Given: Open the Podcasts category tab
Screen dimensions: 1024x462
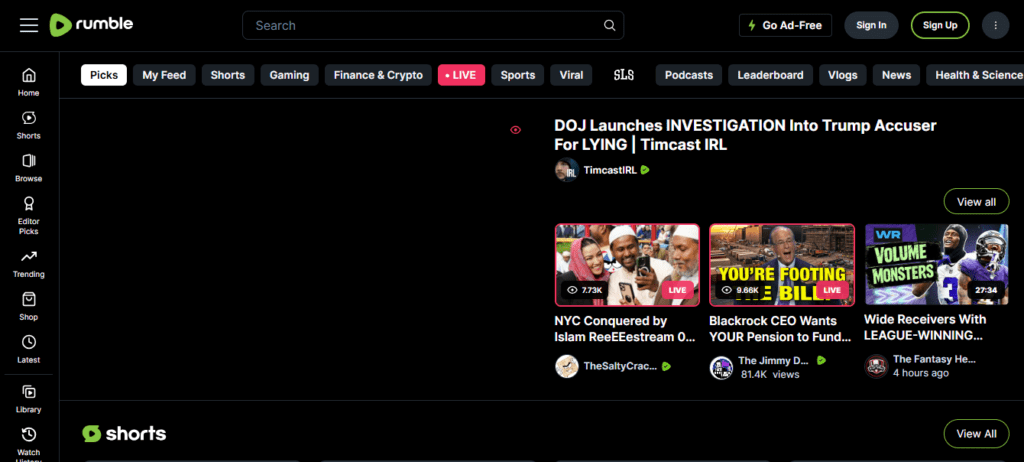Looking at the screenshot, I should pos(688,74).
